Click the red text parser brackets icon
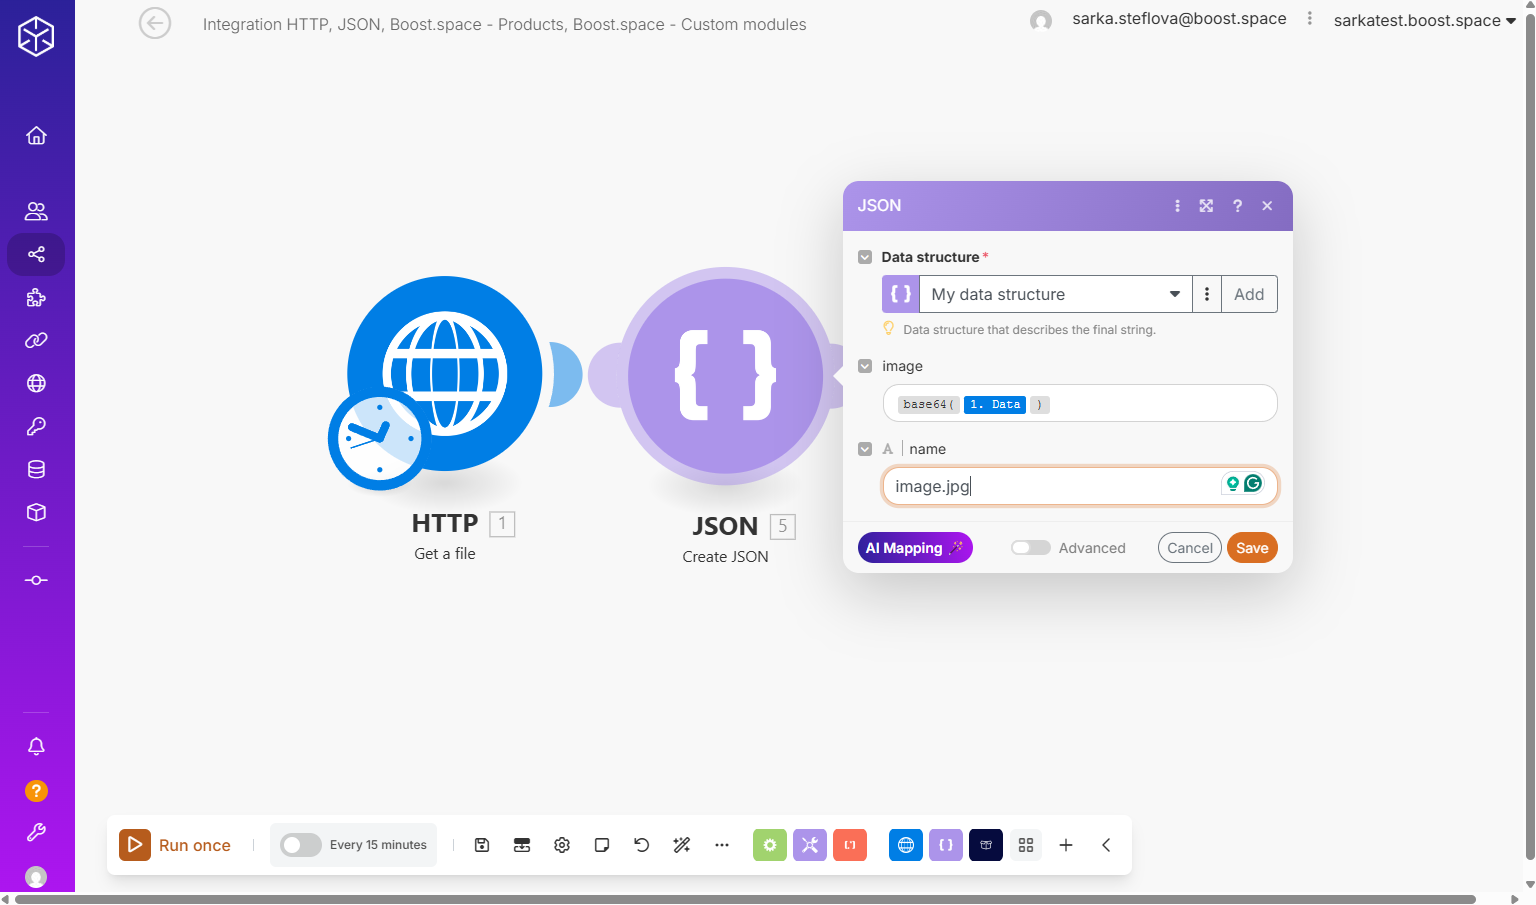Screen dimensions: 1536x905 (x=850, y=845)
